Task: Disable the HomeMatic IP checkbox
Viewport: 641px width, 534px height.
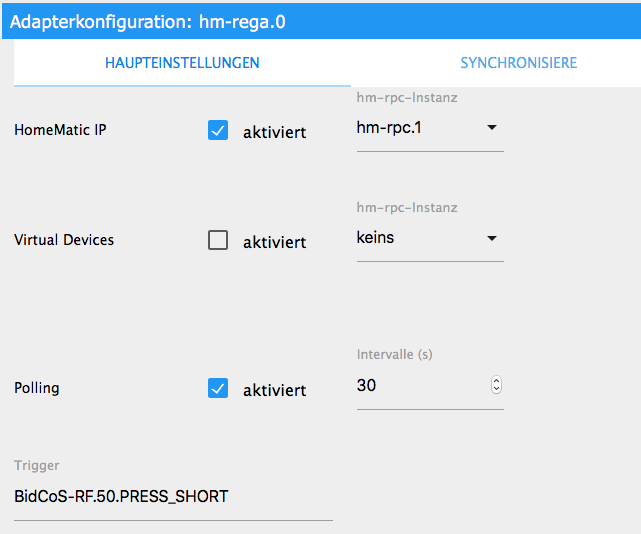Action: coord(218,130)
